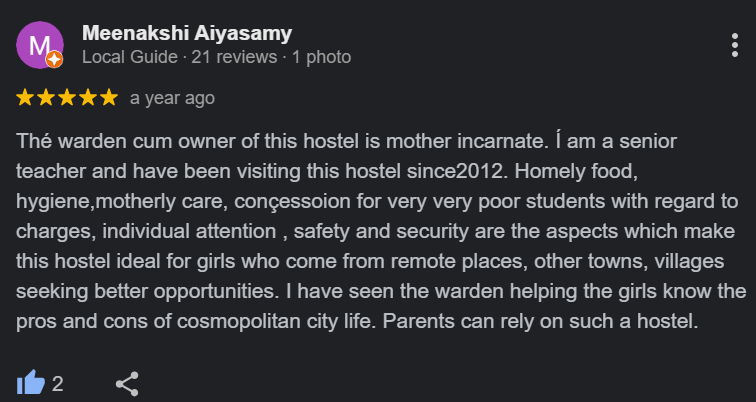
Task: Like the review with thumbs-up icon
Action: pyautogui.click(x=31, y=383)
